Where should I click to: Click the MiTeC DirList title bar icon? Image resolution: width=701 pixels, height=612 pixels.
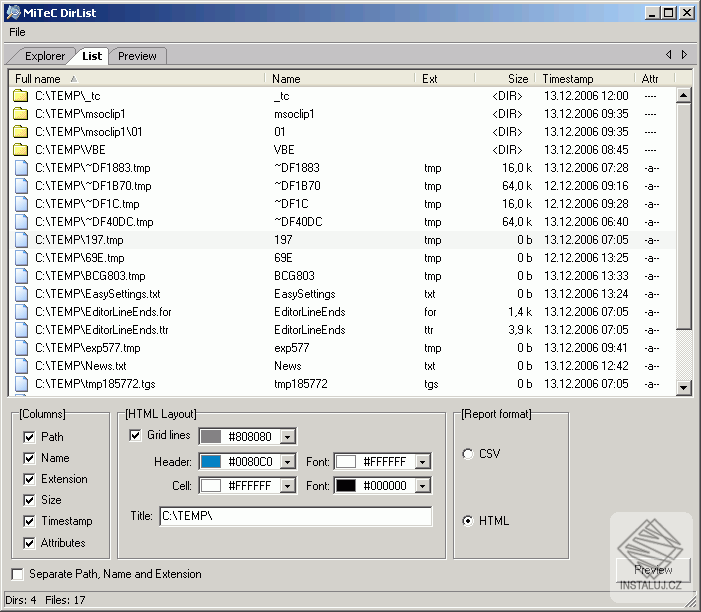[x=12, y=13]
